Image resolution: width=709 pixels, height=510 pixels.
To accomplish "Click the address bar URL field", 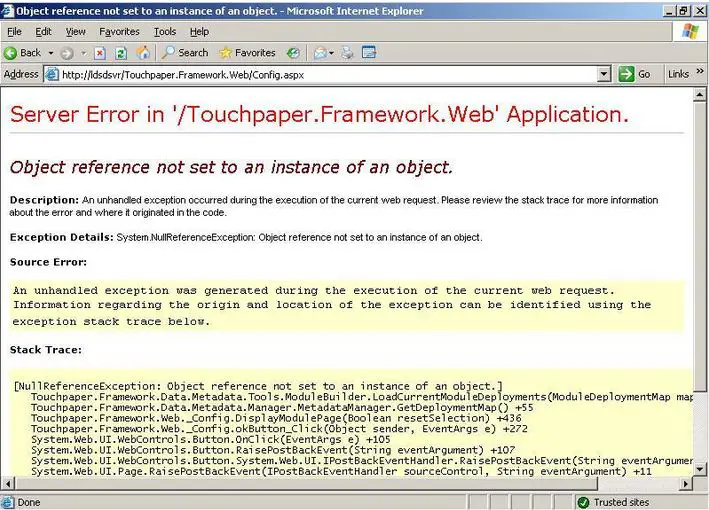I will [x=329, y=75].
